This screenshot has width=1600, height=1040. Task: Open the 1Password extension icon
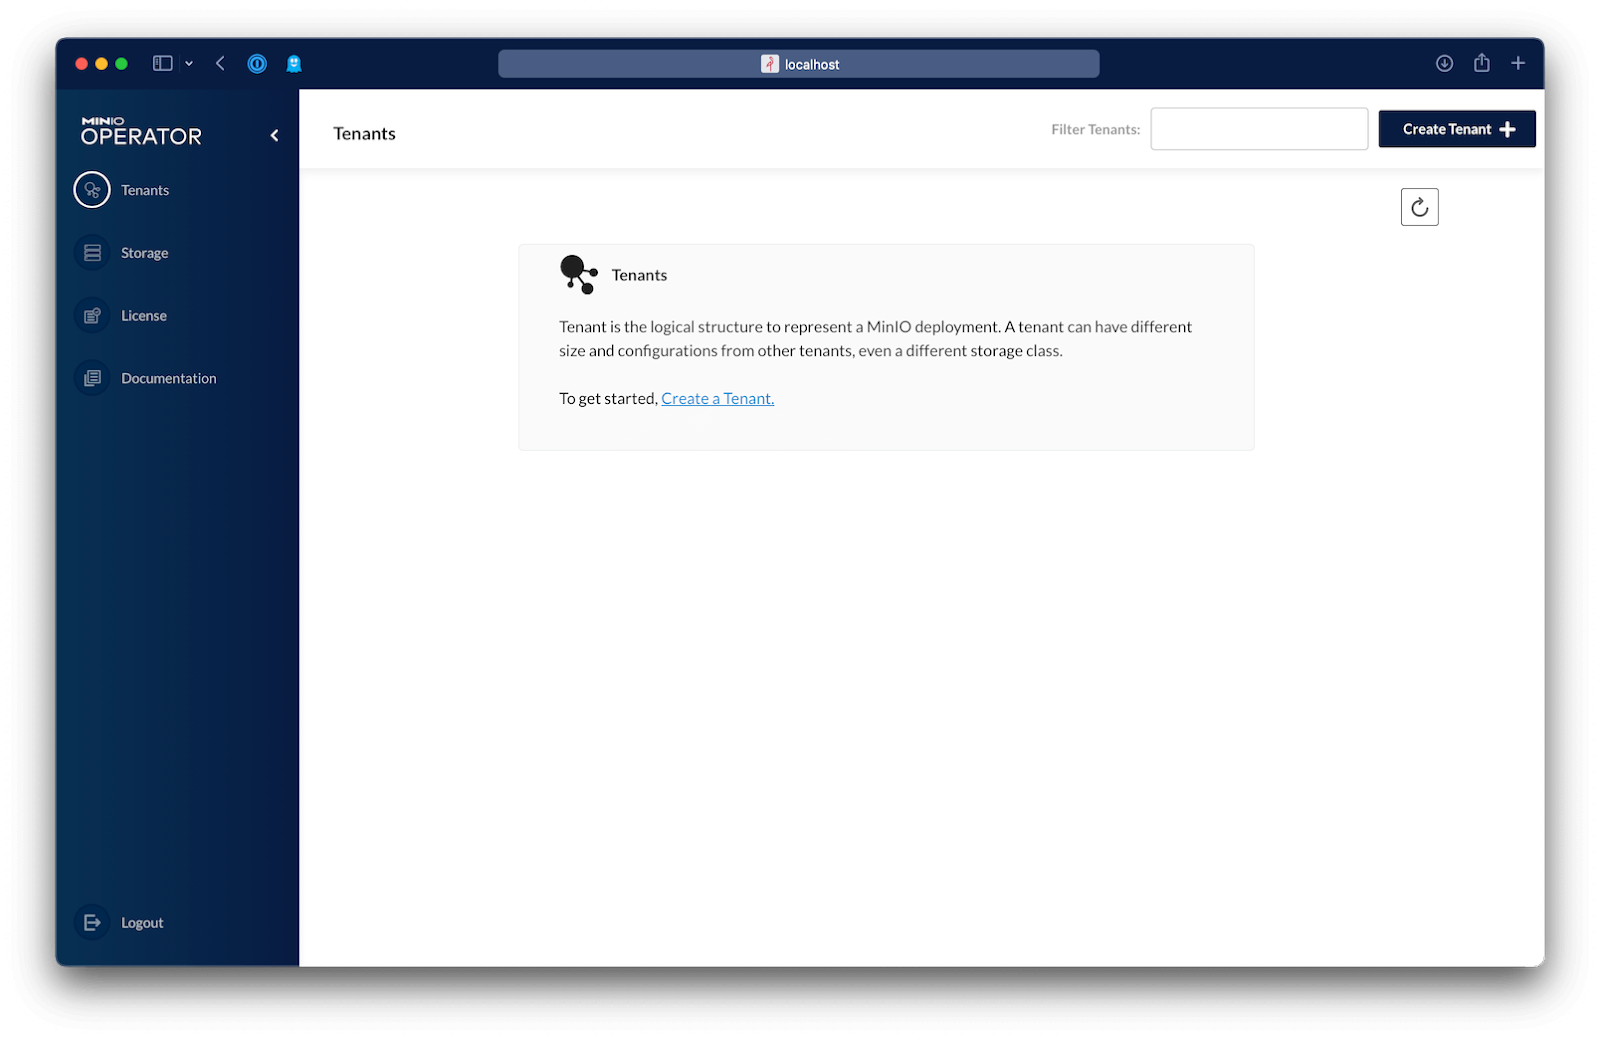pos(257,64)
